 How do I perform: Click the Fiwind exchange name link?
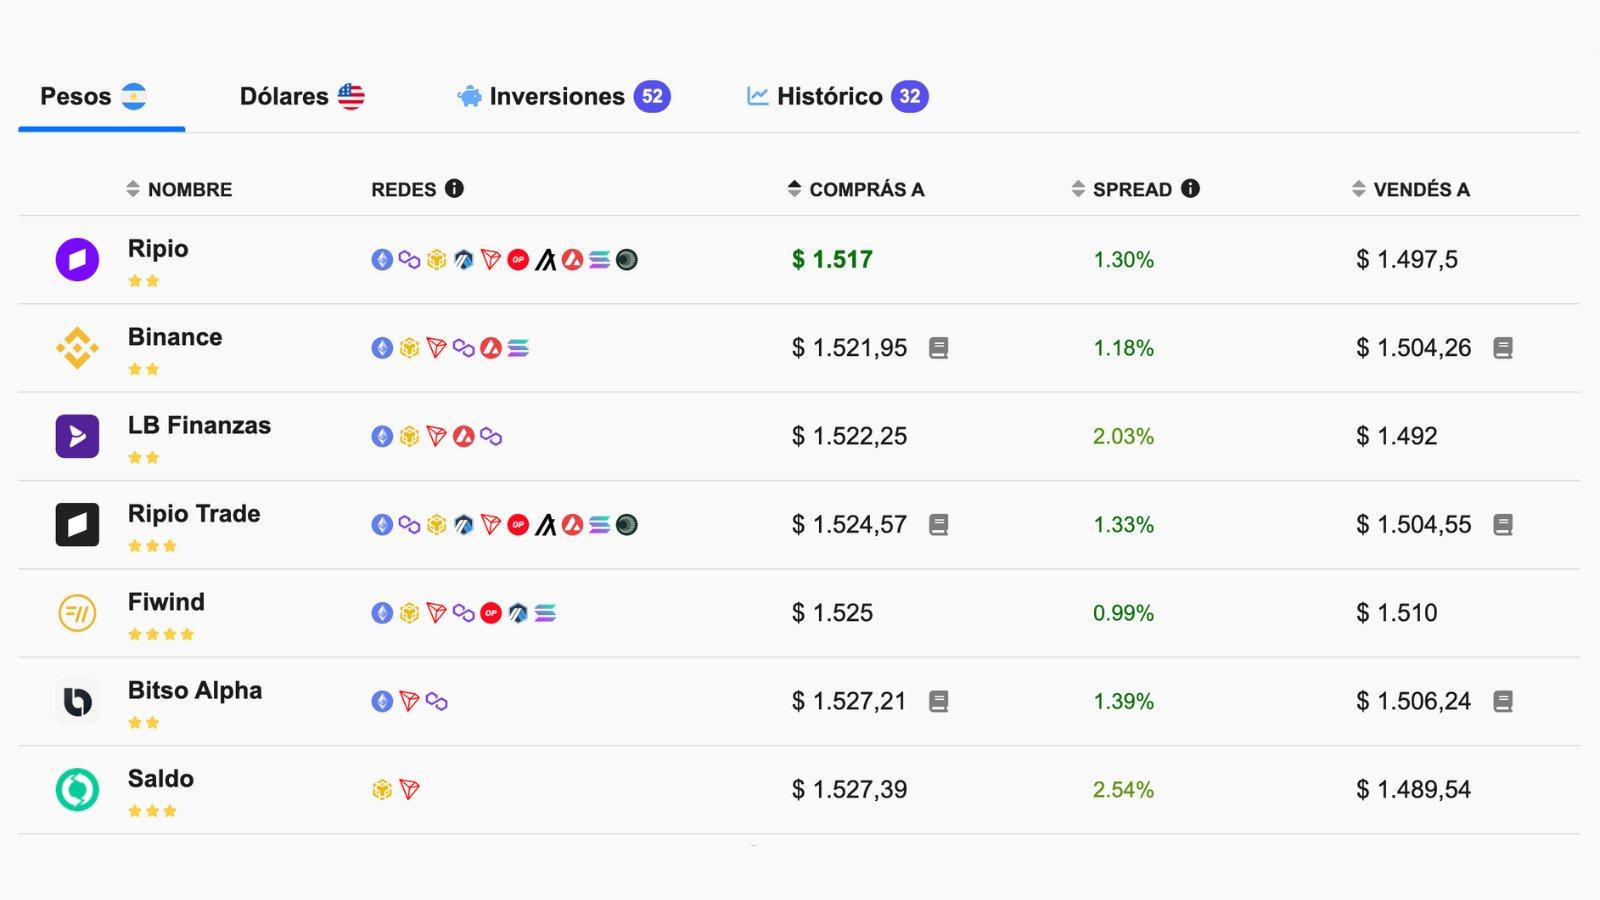click(166, 602)
